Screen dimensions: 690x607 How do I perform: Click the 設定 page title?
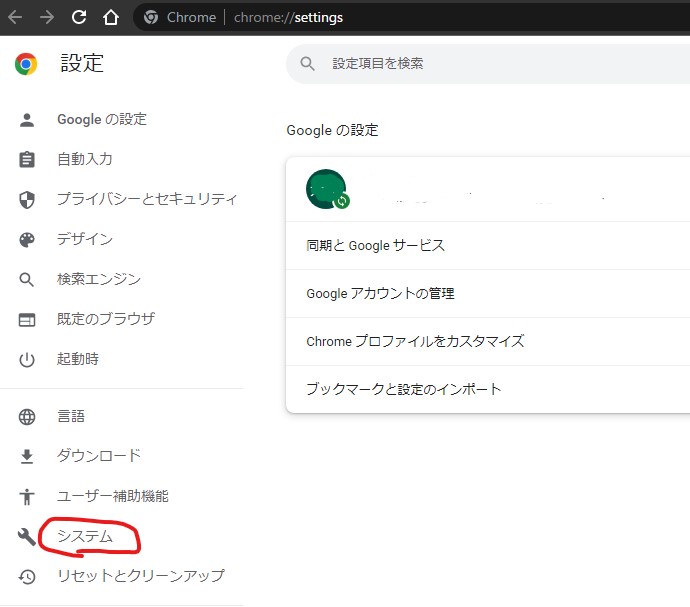pyautogui.click(x=82, y=63)
